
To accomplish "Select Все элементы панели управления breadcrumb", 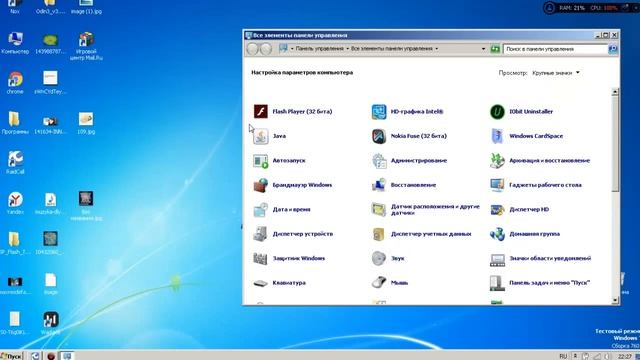I will click(392, 49).
